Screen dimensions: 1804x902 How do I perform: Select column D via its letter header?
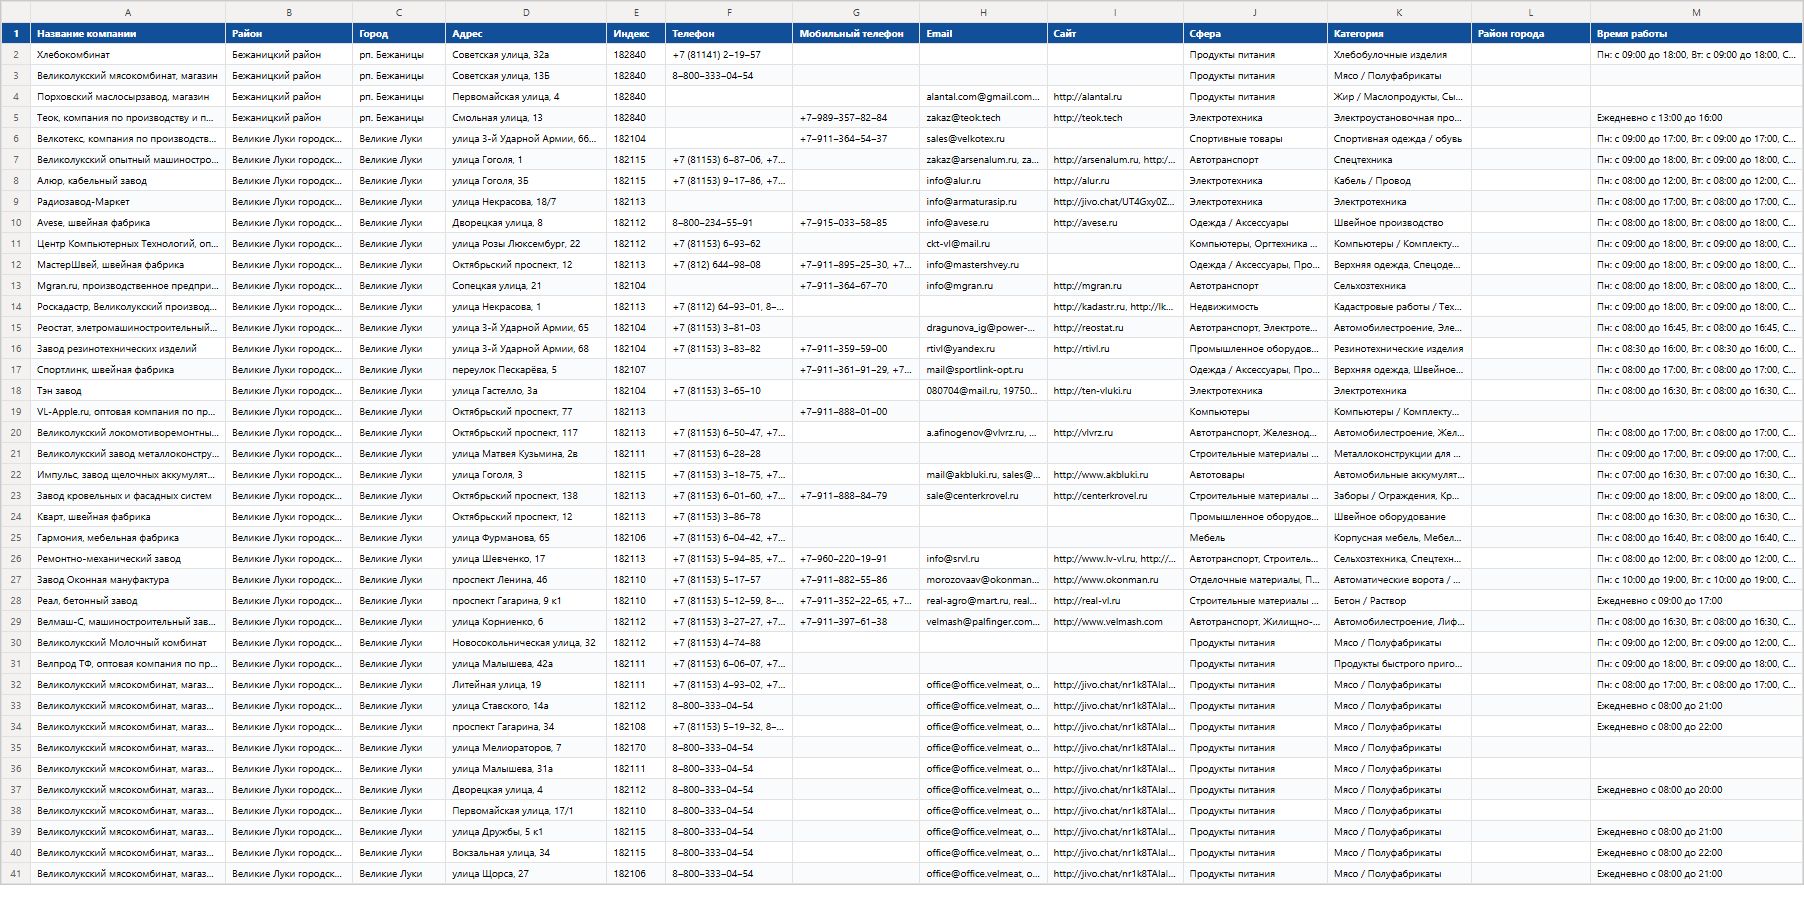point(526,12)
